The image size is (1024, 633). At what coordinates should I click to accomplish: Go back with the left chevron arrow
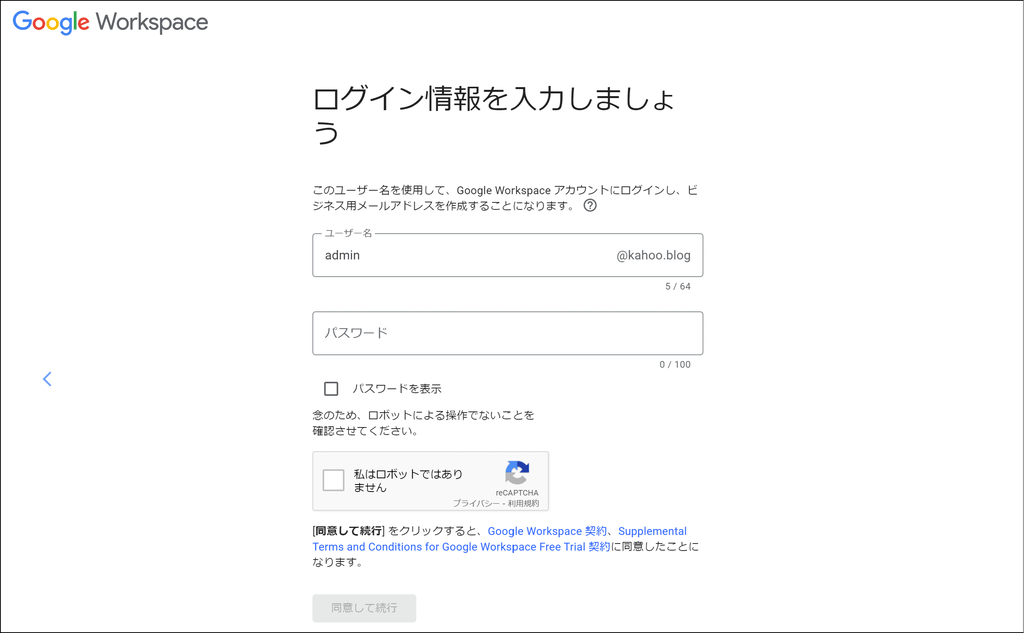pos(47,379)
